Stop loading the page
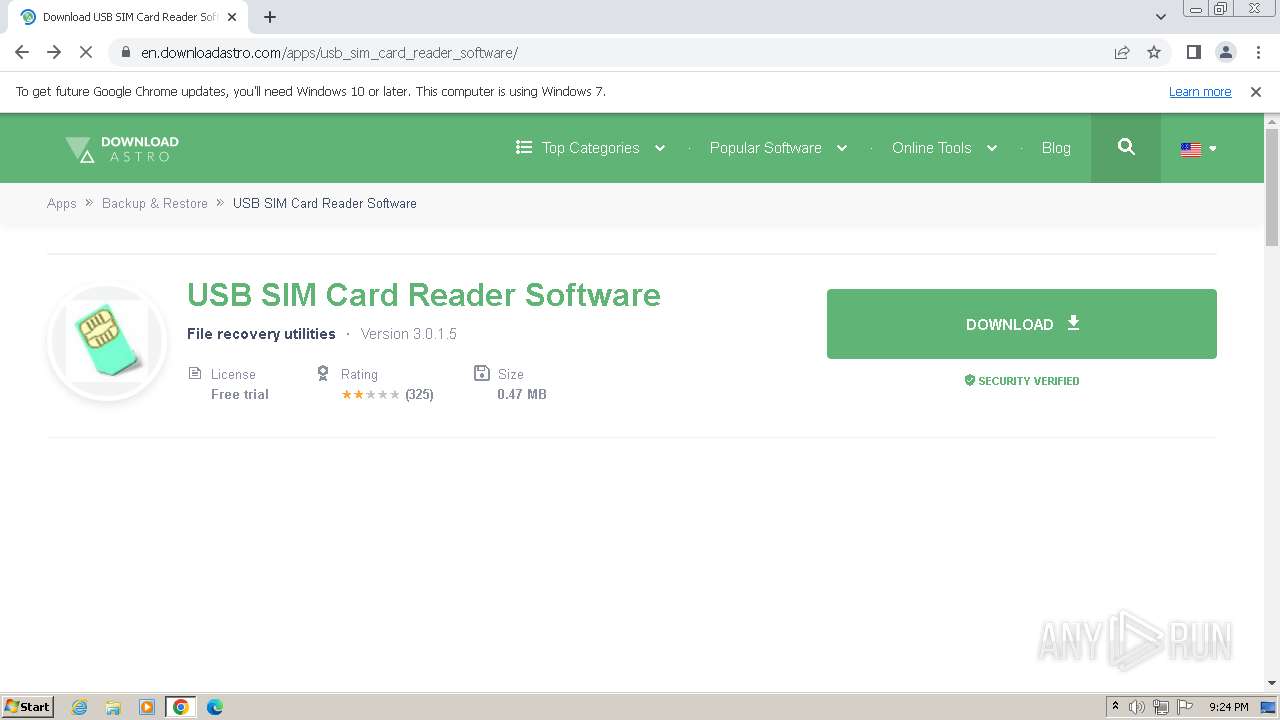Viewport: 1280px width, 720px height. tap(86, 53)
